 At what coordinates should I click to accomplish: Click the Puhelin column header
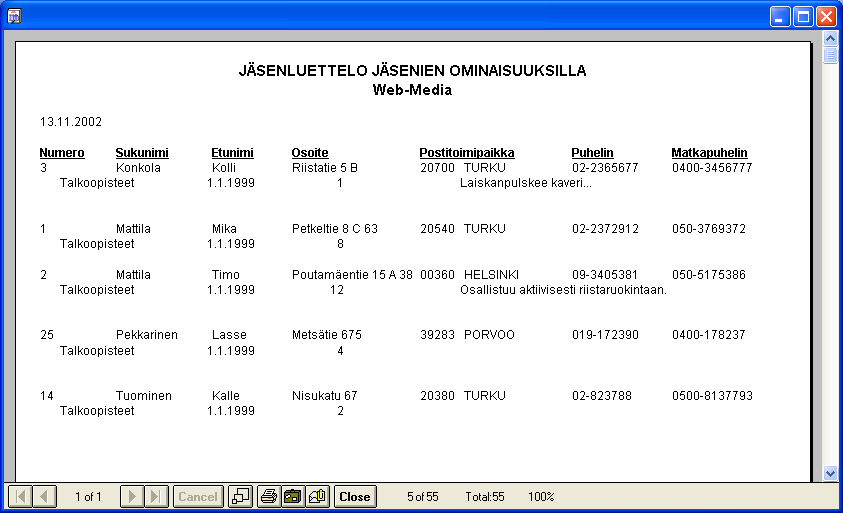coord(592,153)
